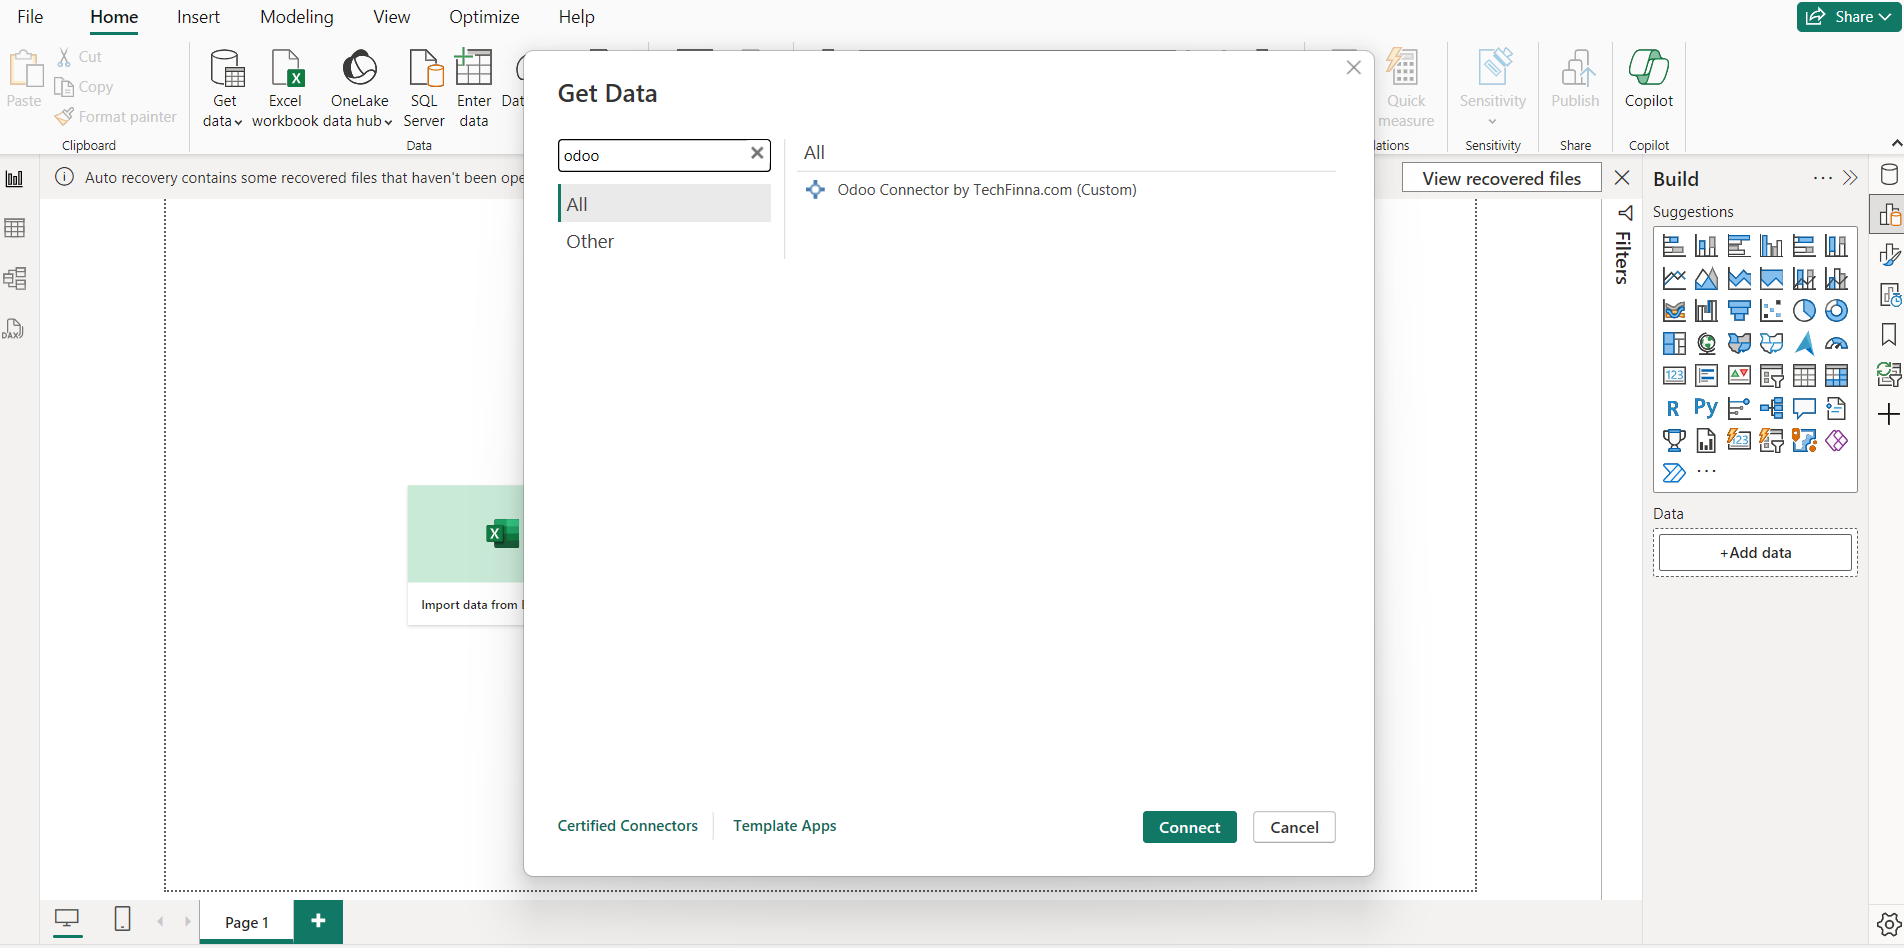Open the Template Apps link
This screenshot has height=948, width=1904.
[785, 826]
